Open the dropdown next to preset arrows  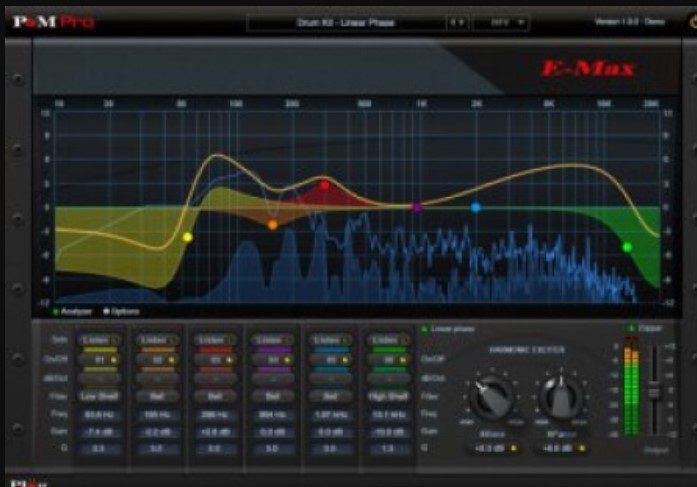(501, 22)
